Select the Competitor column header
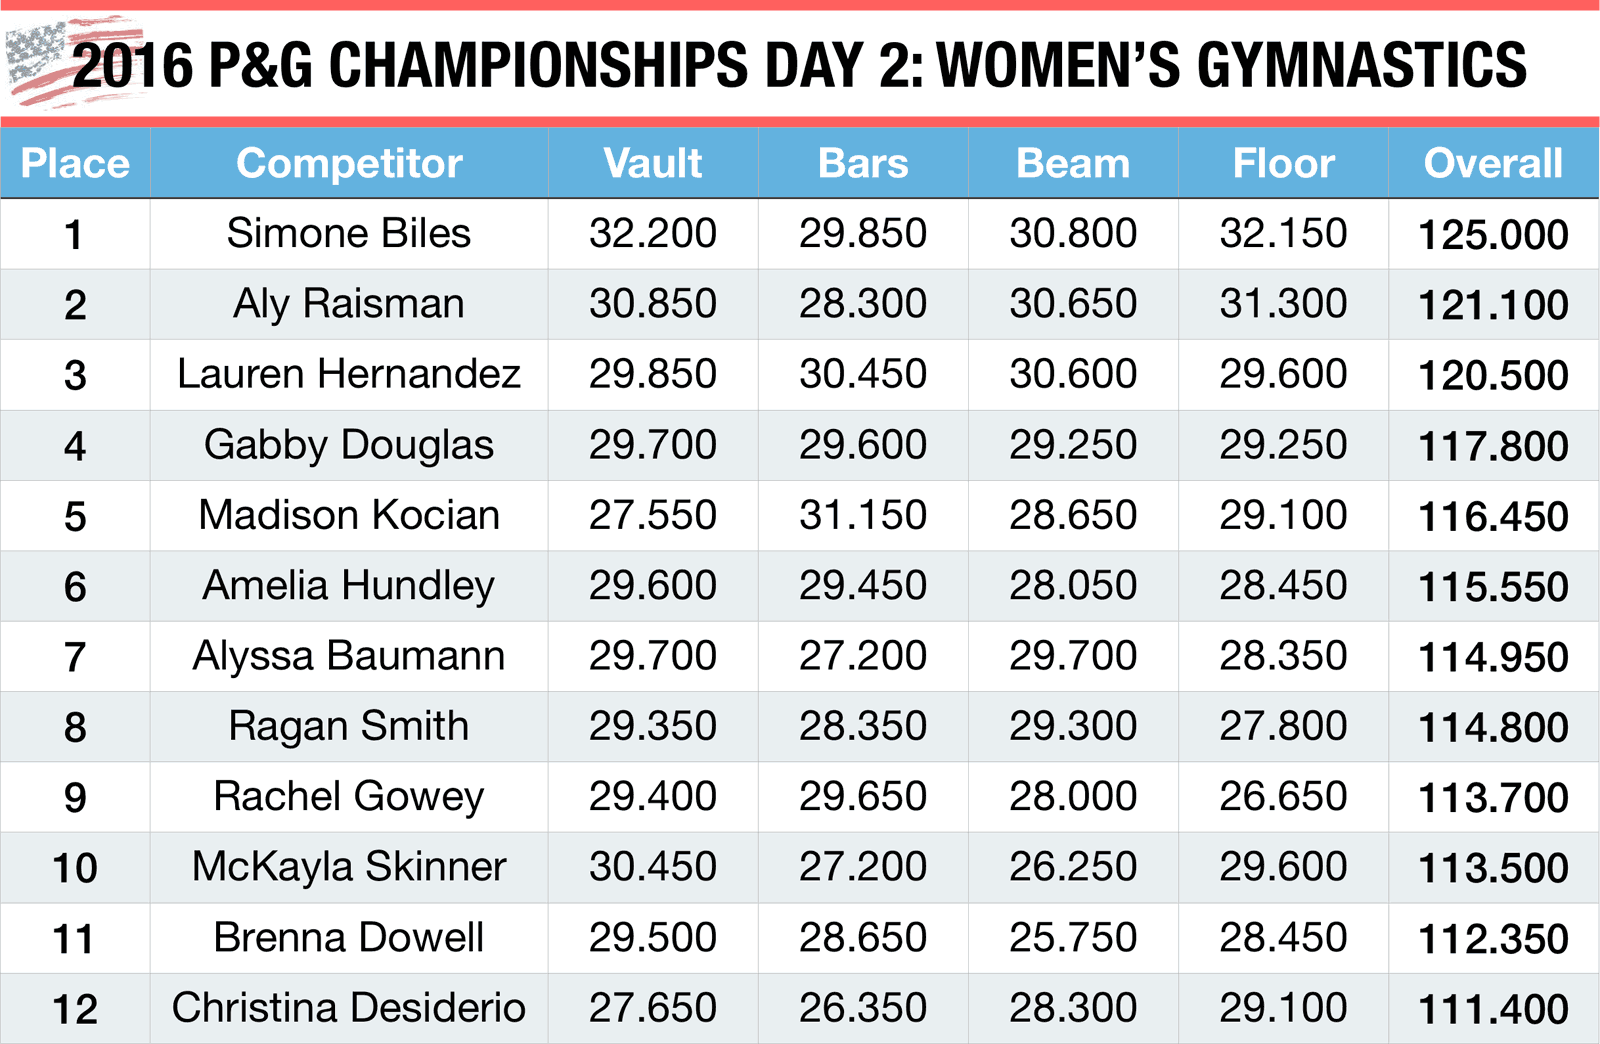The height and width of the screenshot is (1044, 1600). click(349, 163)
